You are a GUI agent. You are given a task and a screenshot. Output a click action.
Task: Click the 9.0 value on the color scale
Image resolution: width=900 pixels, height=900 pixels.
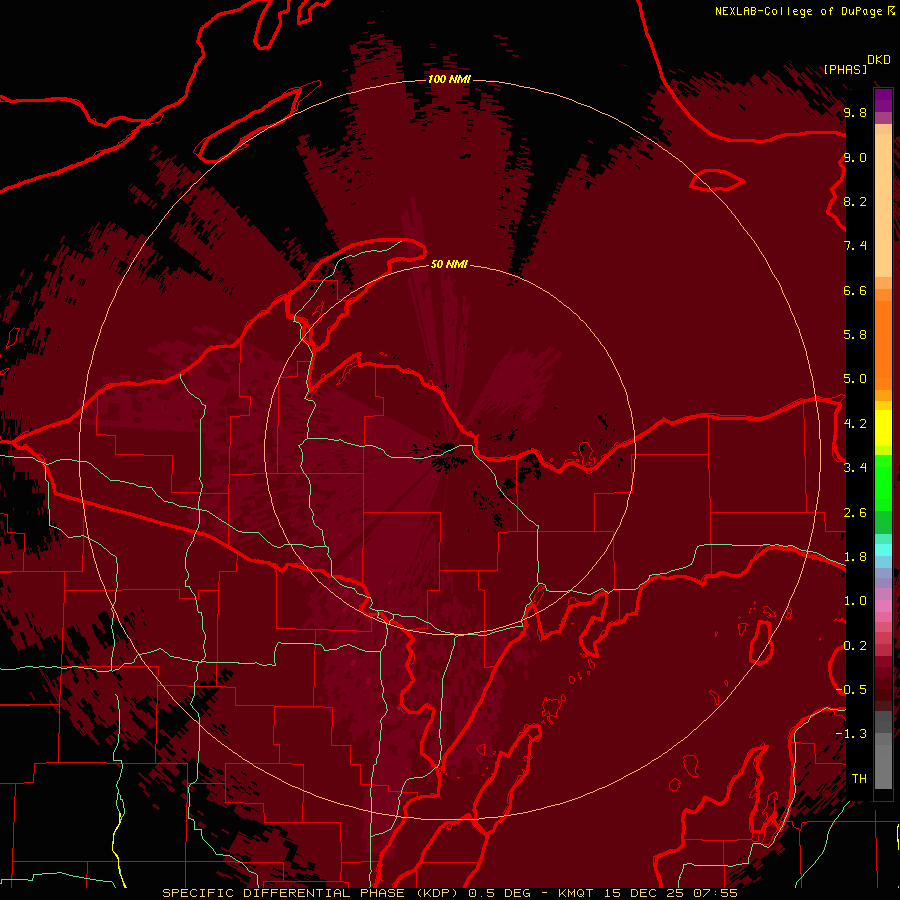[x=855, y=157]
